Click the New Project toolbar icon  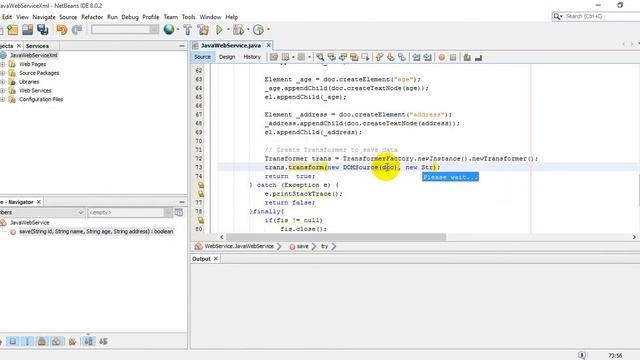pyautogui.click(x=12, y=29)
